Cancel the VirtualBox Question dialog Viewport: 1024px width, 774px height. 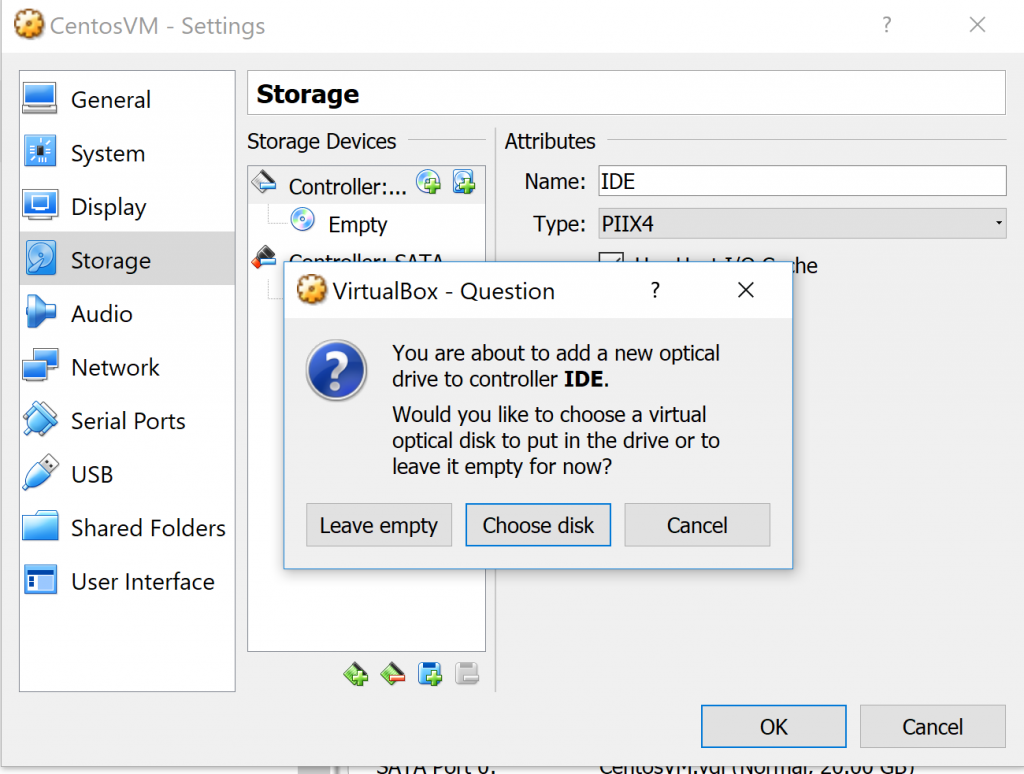(x=697, y=524)
